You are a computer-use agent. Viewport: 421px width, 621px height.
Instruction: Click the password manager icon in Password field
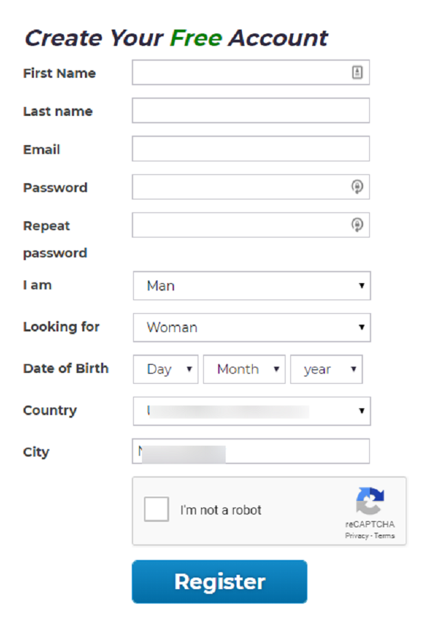coord(357,187)
